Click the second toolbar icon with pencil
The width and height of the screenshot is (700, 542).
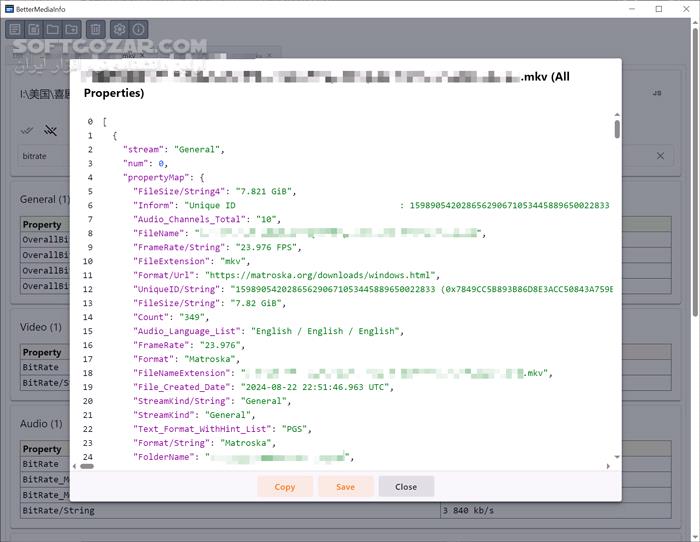[x=34, y=30]
